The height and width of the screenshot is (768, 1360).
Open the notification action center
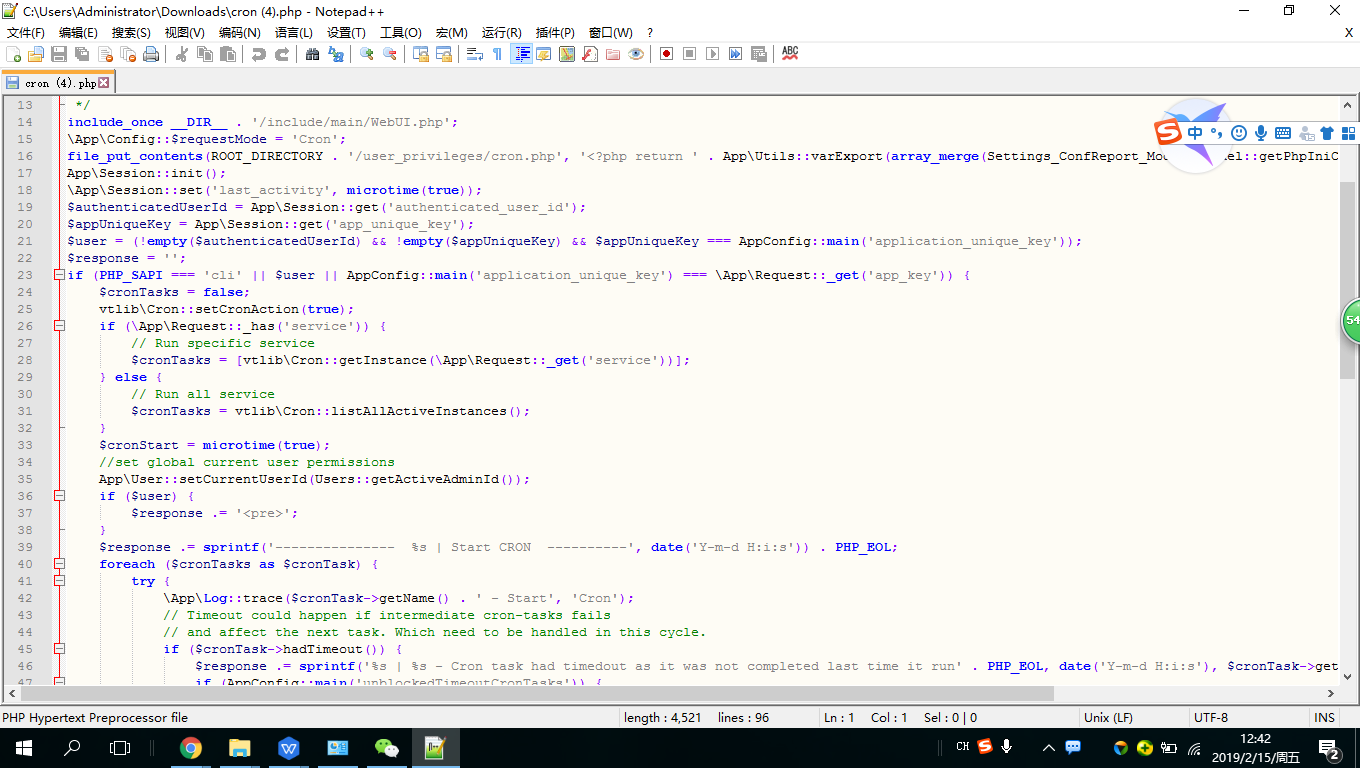[1330, 748]
